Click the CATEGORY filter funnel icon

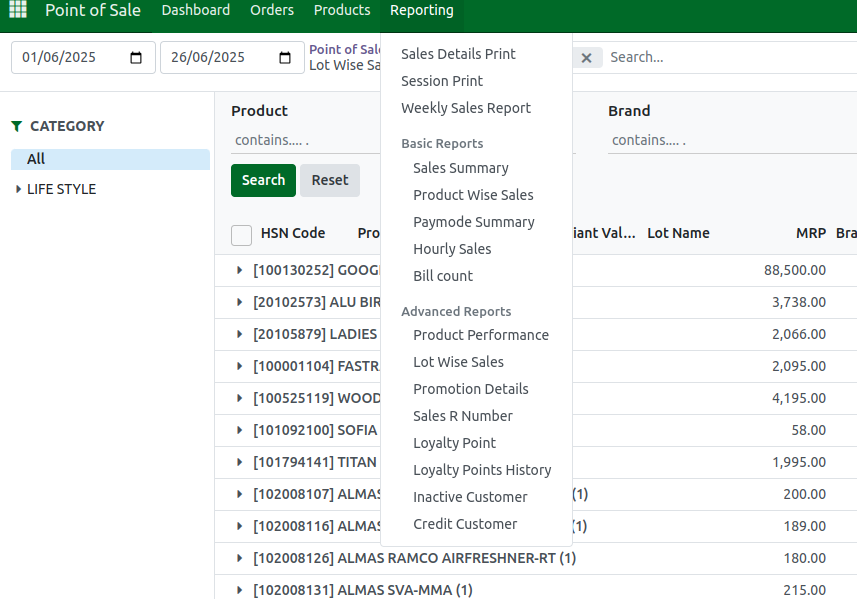(16, 126)
